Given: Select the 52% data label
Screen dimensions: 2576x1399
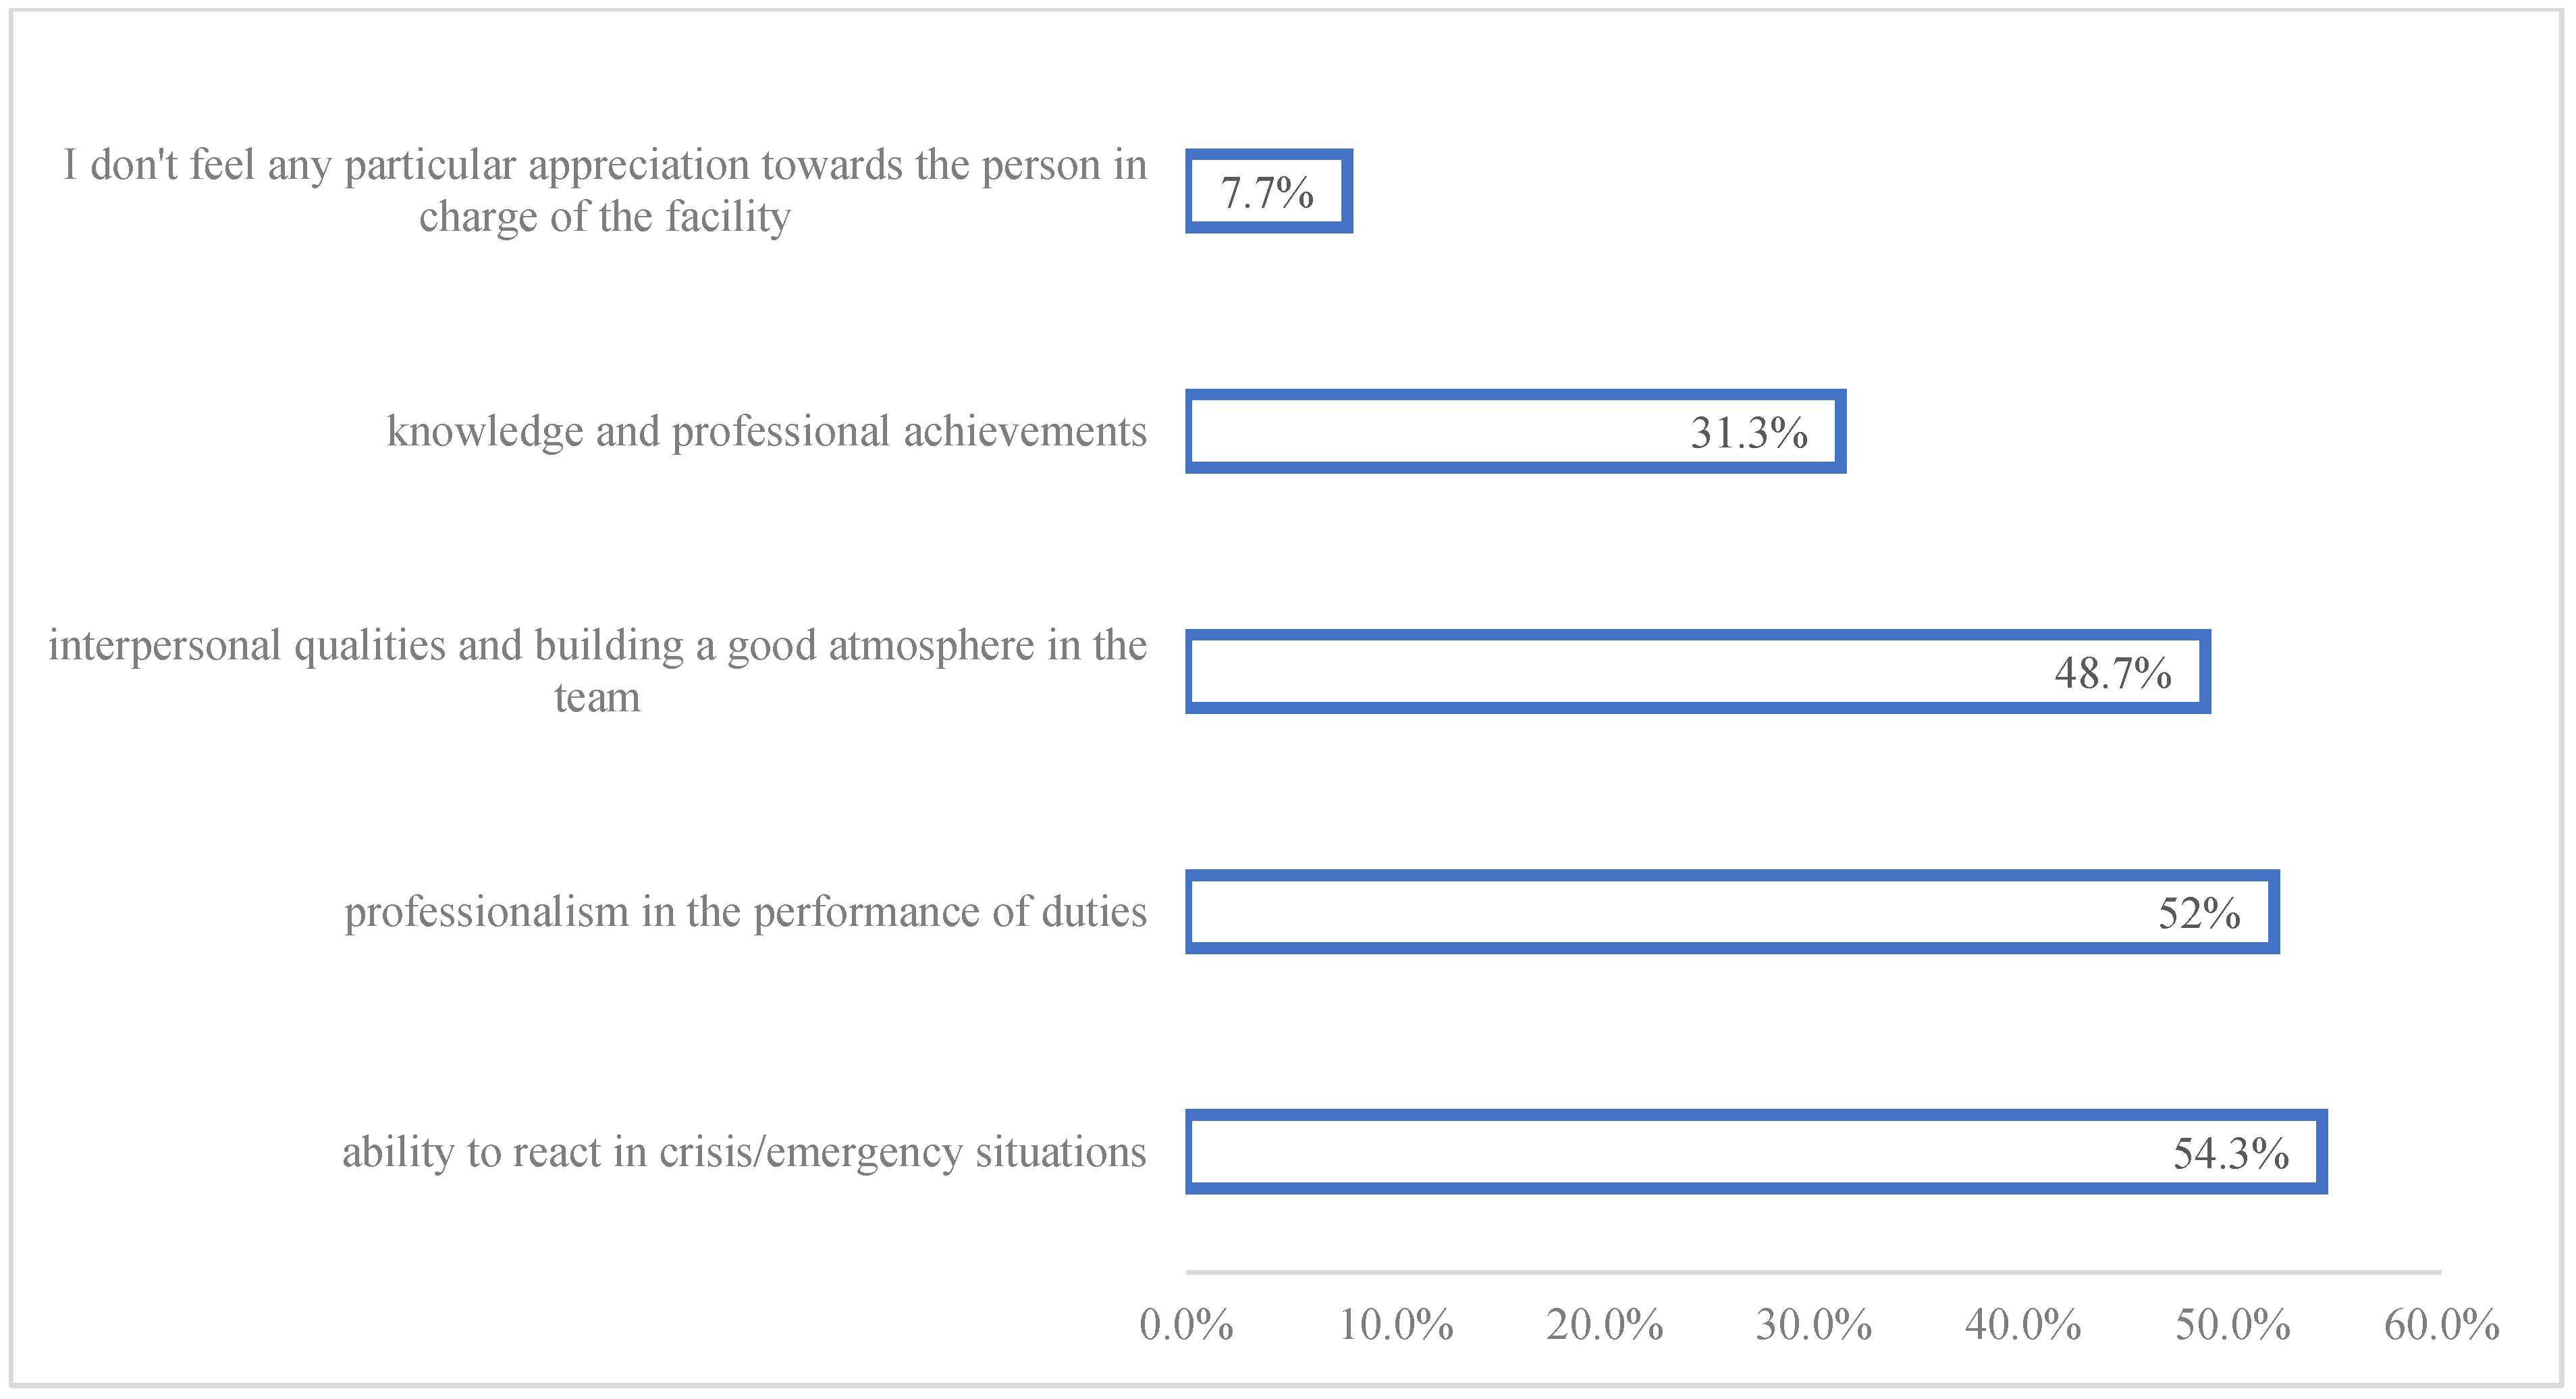Looking at the screenshot, I should pos(2199,913).
